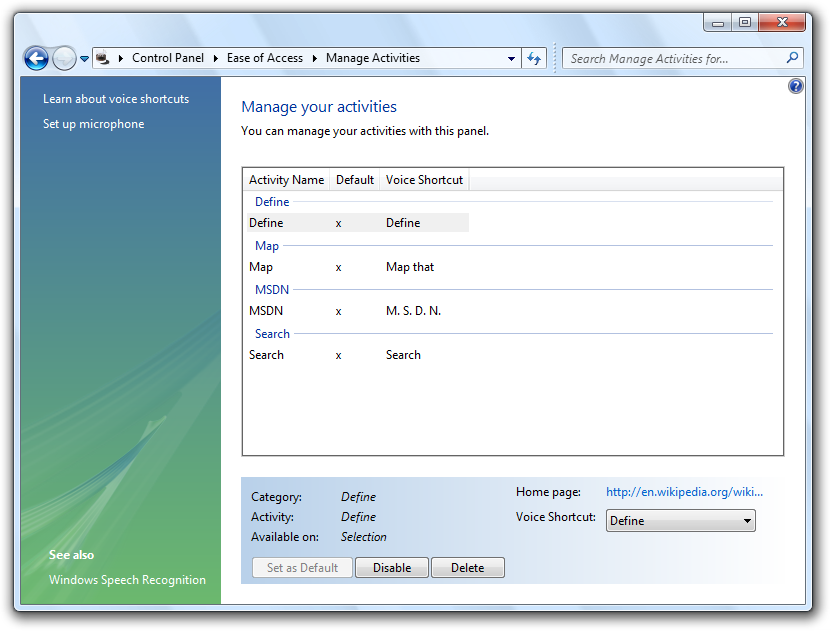The width and height of the screenshot is (832, 632).
Task: Click the search magnifier icon
Action: pos(792,57)
